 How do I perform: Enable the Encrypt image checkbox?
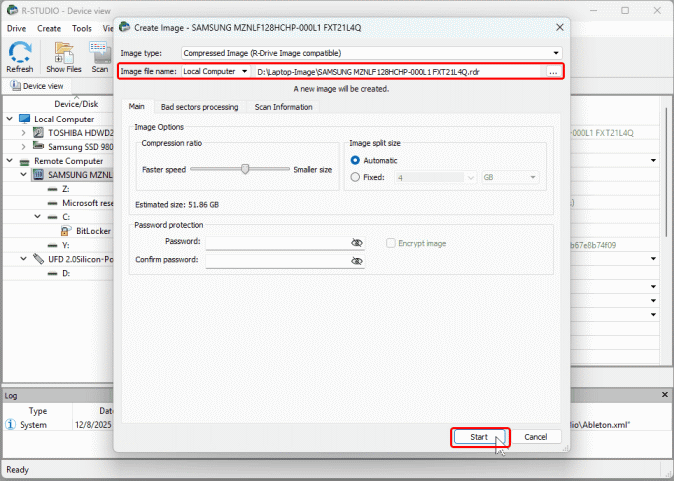click(x=392, y=242)
